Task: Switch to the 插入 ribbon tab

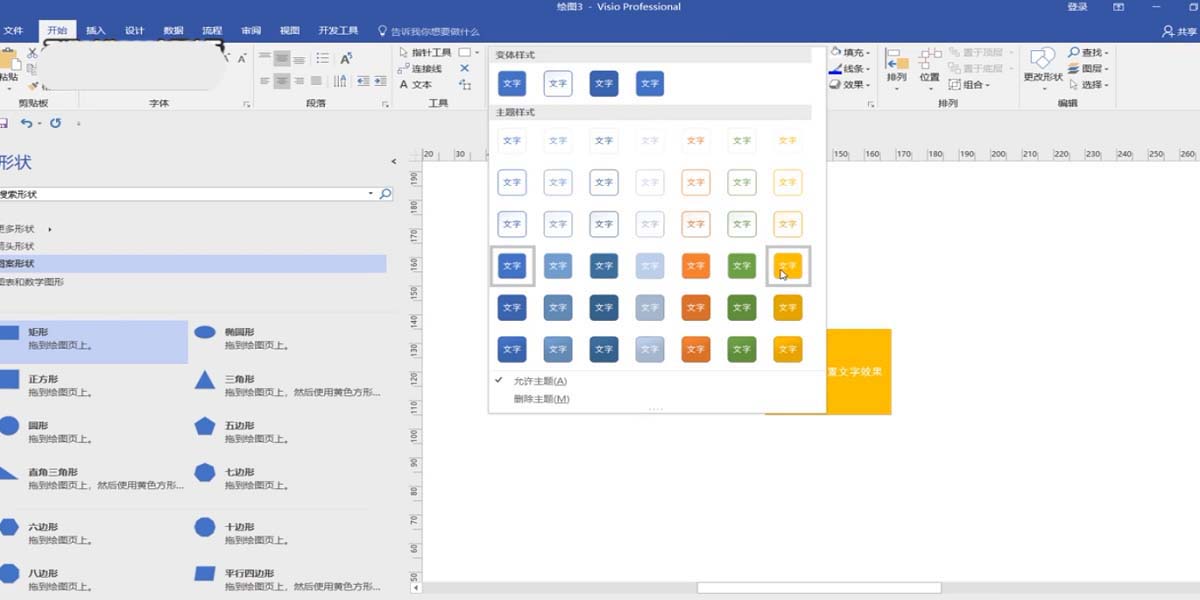Action: pyautogui.click(x=94, y=30)
